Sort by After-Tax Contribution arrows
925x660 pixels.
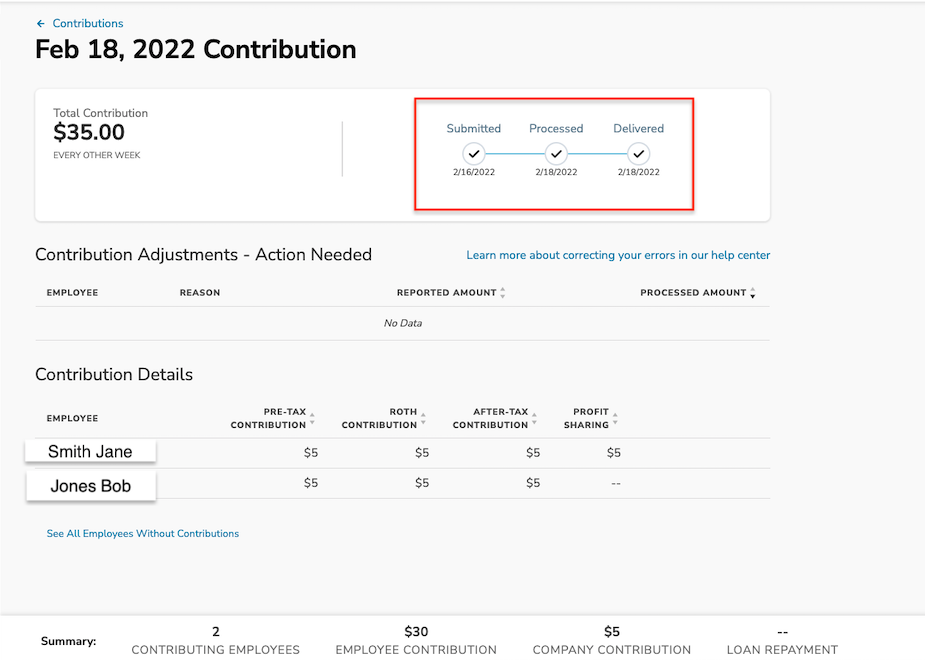534,418
